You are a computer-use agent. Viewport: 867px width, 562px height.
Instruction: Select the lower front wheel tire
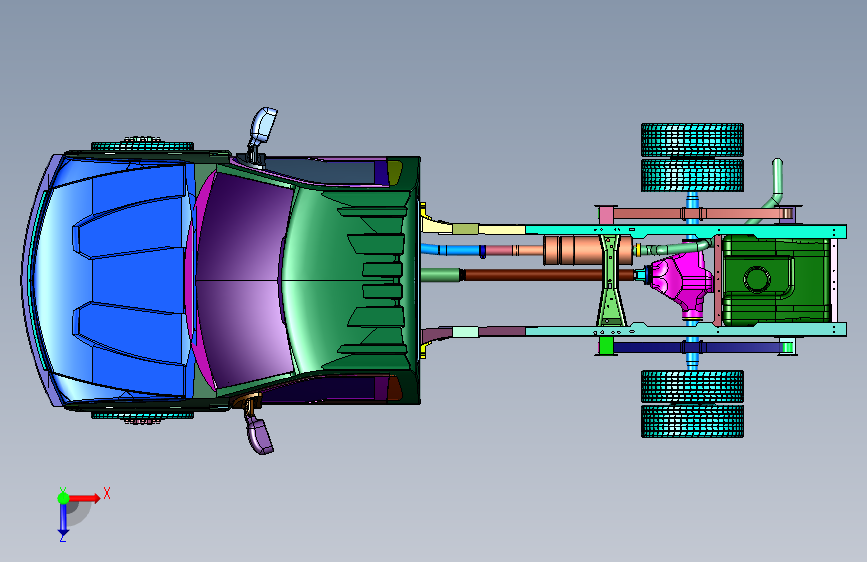click(x=142, y=416)
